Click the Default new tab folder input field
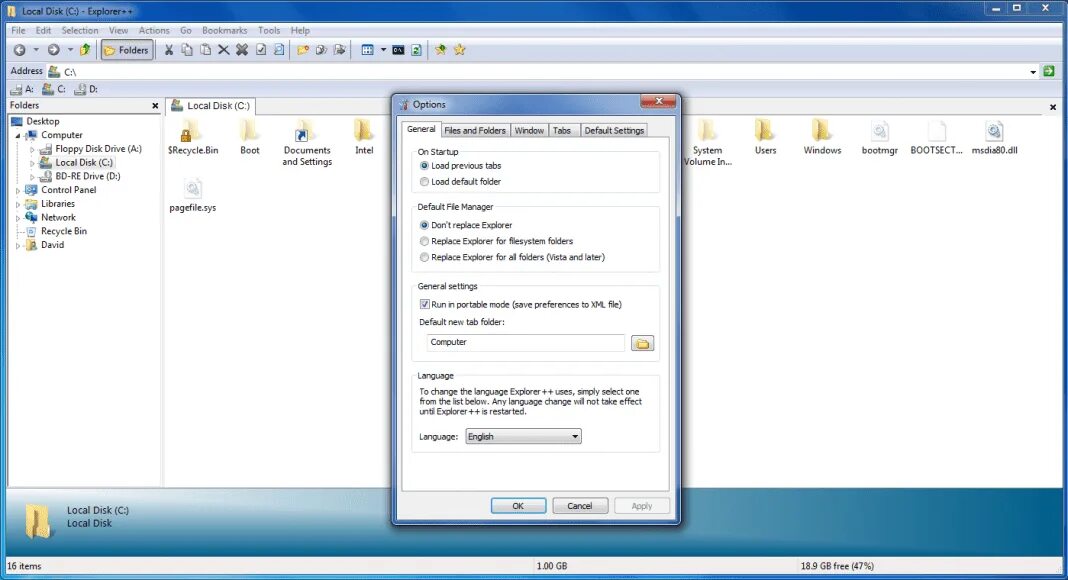The image size is (1068, 580). click(x=525, y=342)
